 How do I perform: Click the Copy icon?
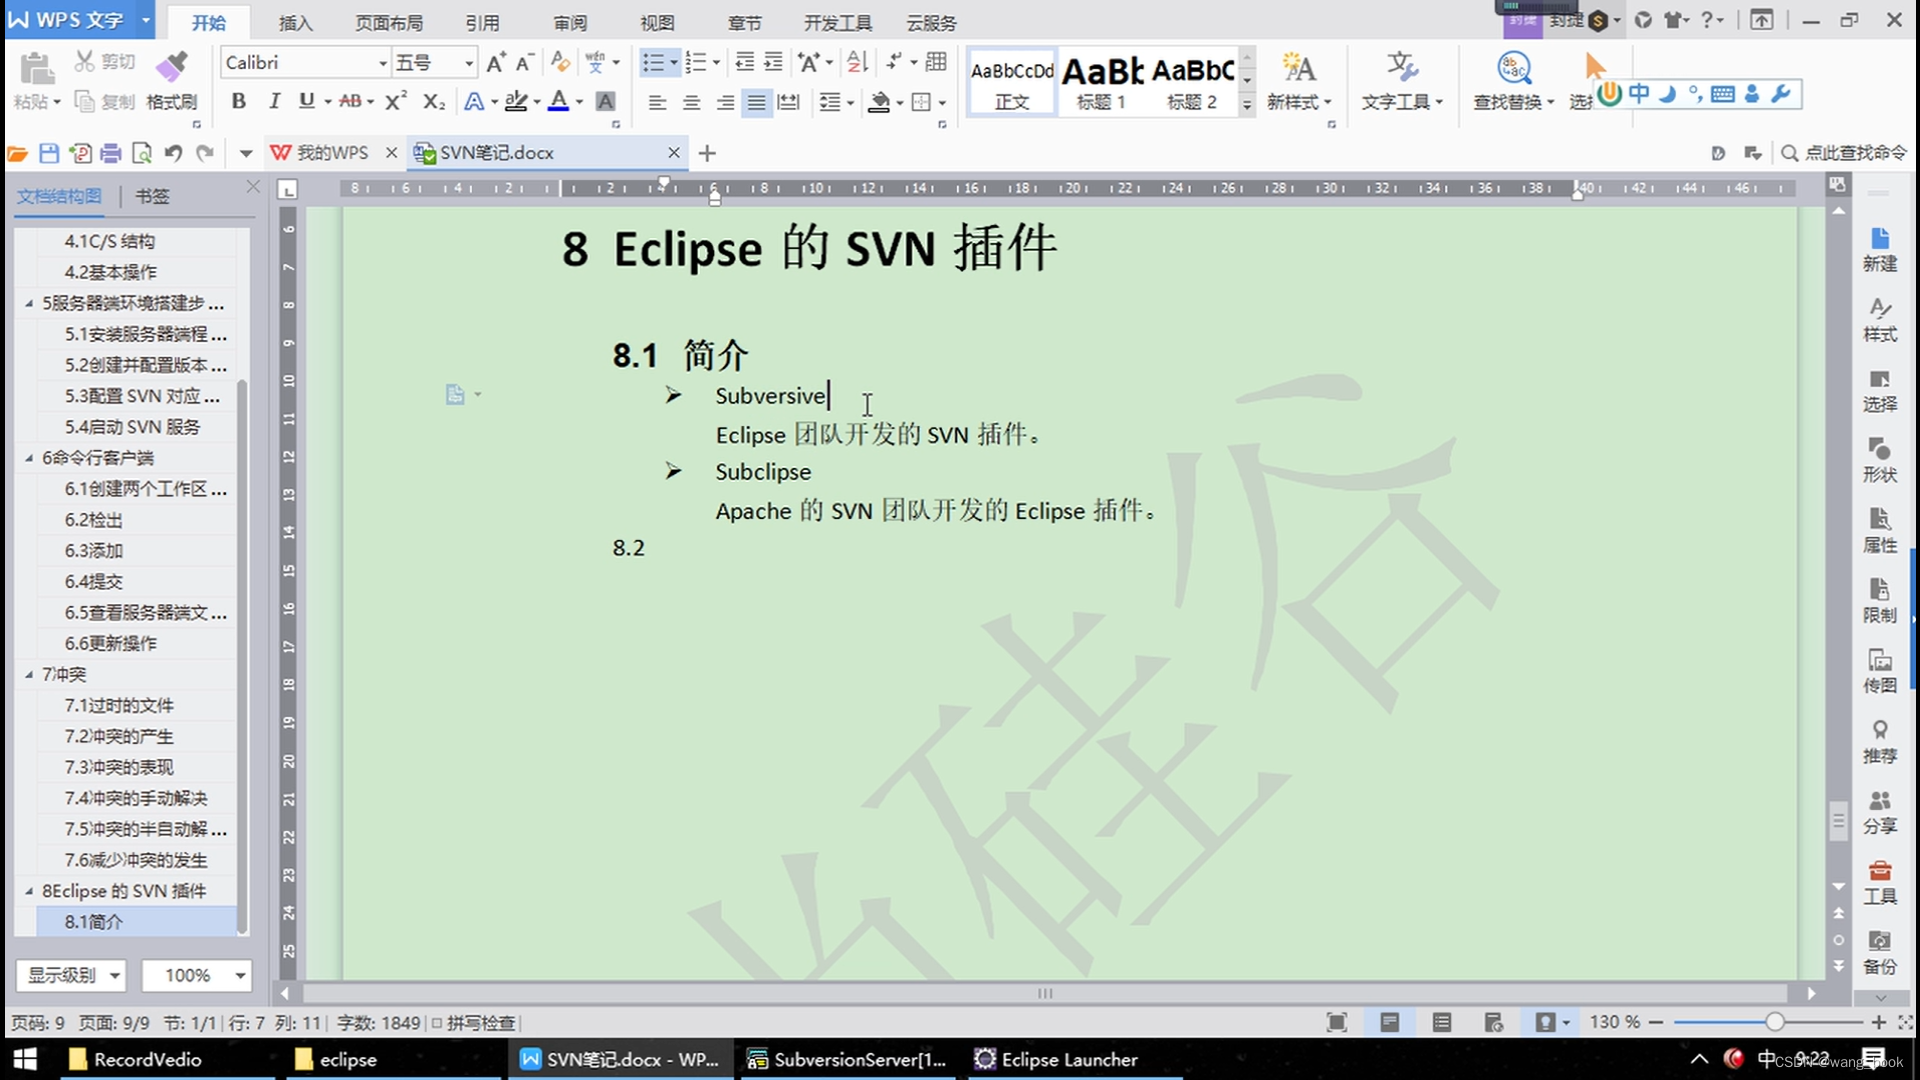[x=85, y=101]
